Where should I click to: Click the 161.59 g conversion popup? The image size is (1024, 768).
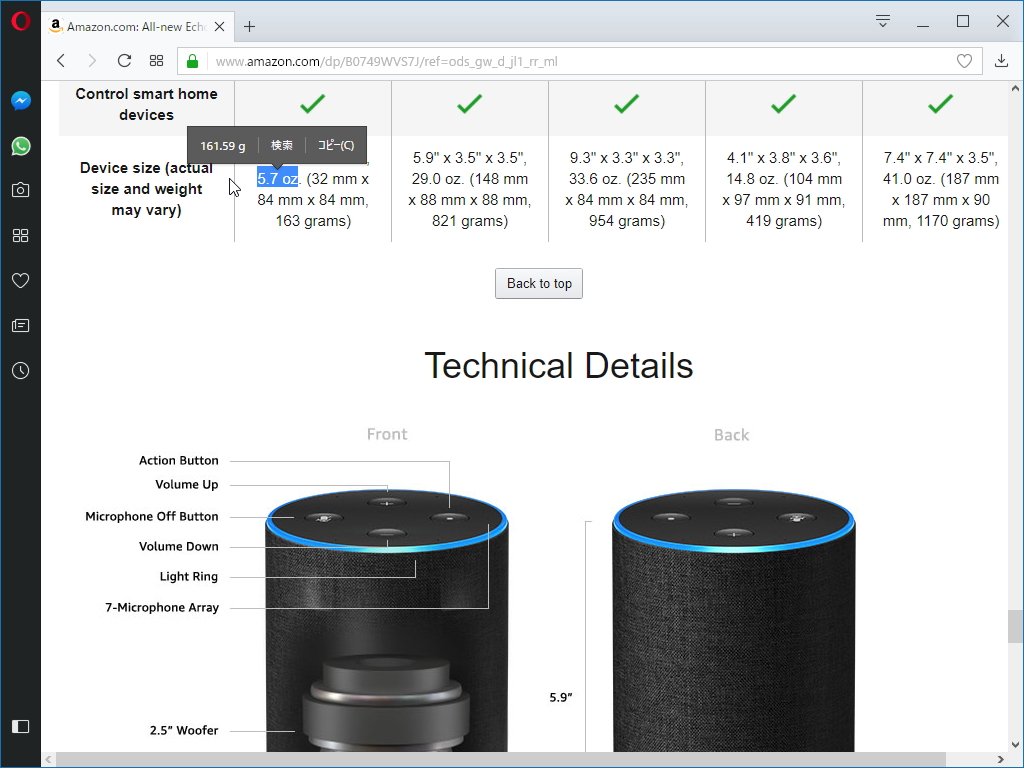(223, 146)
